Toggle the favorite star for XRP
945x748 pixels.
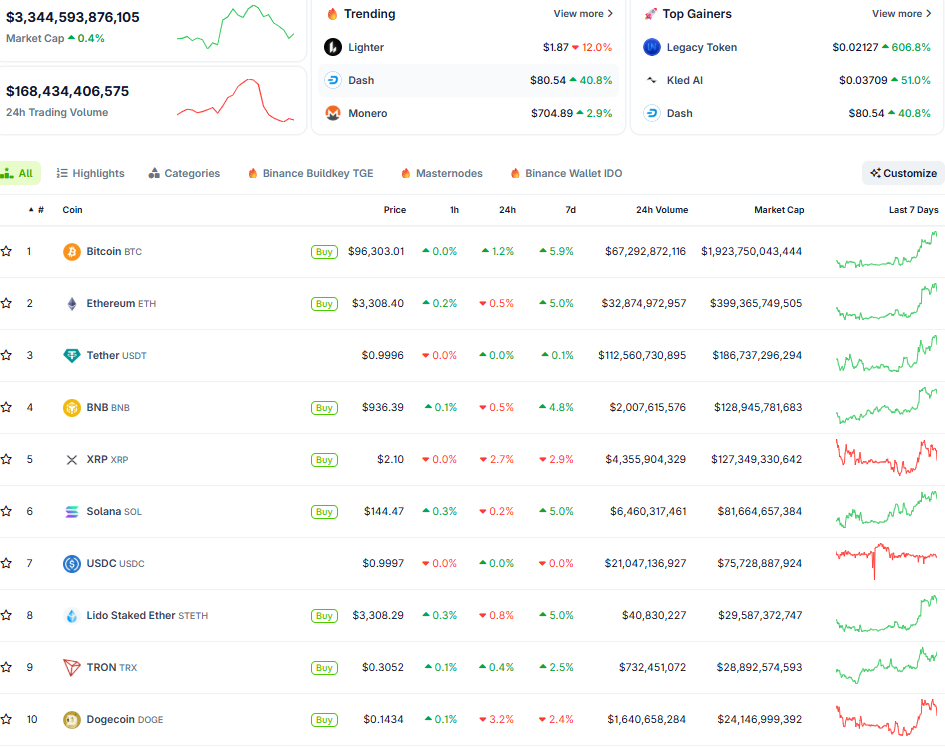click(x=7, y=460)
